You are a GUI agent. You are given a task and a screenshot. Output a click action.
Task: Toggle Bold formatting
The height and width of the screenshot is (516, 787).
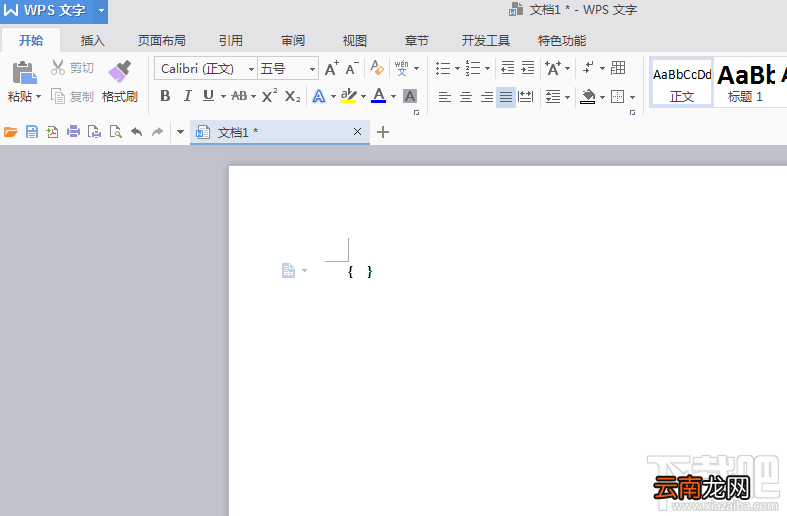tap(165, 96)
